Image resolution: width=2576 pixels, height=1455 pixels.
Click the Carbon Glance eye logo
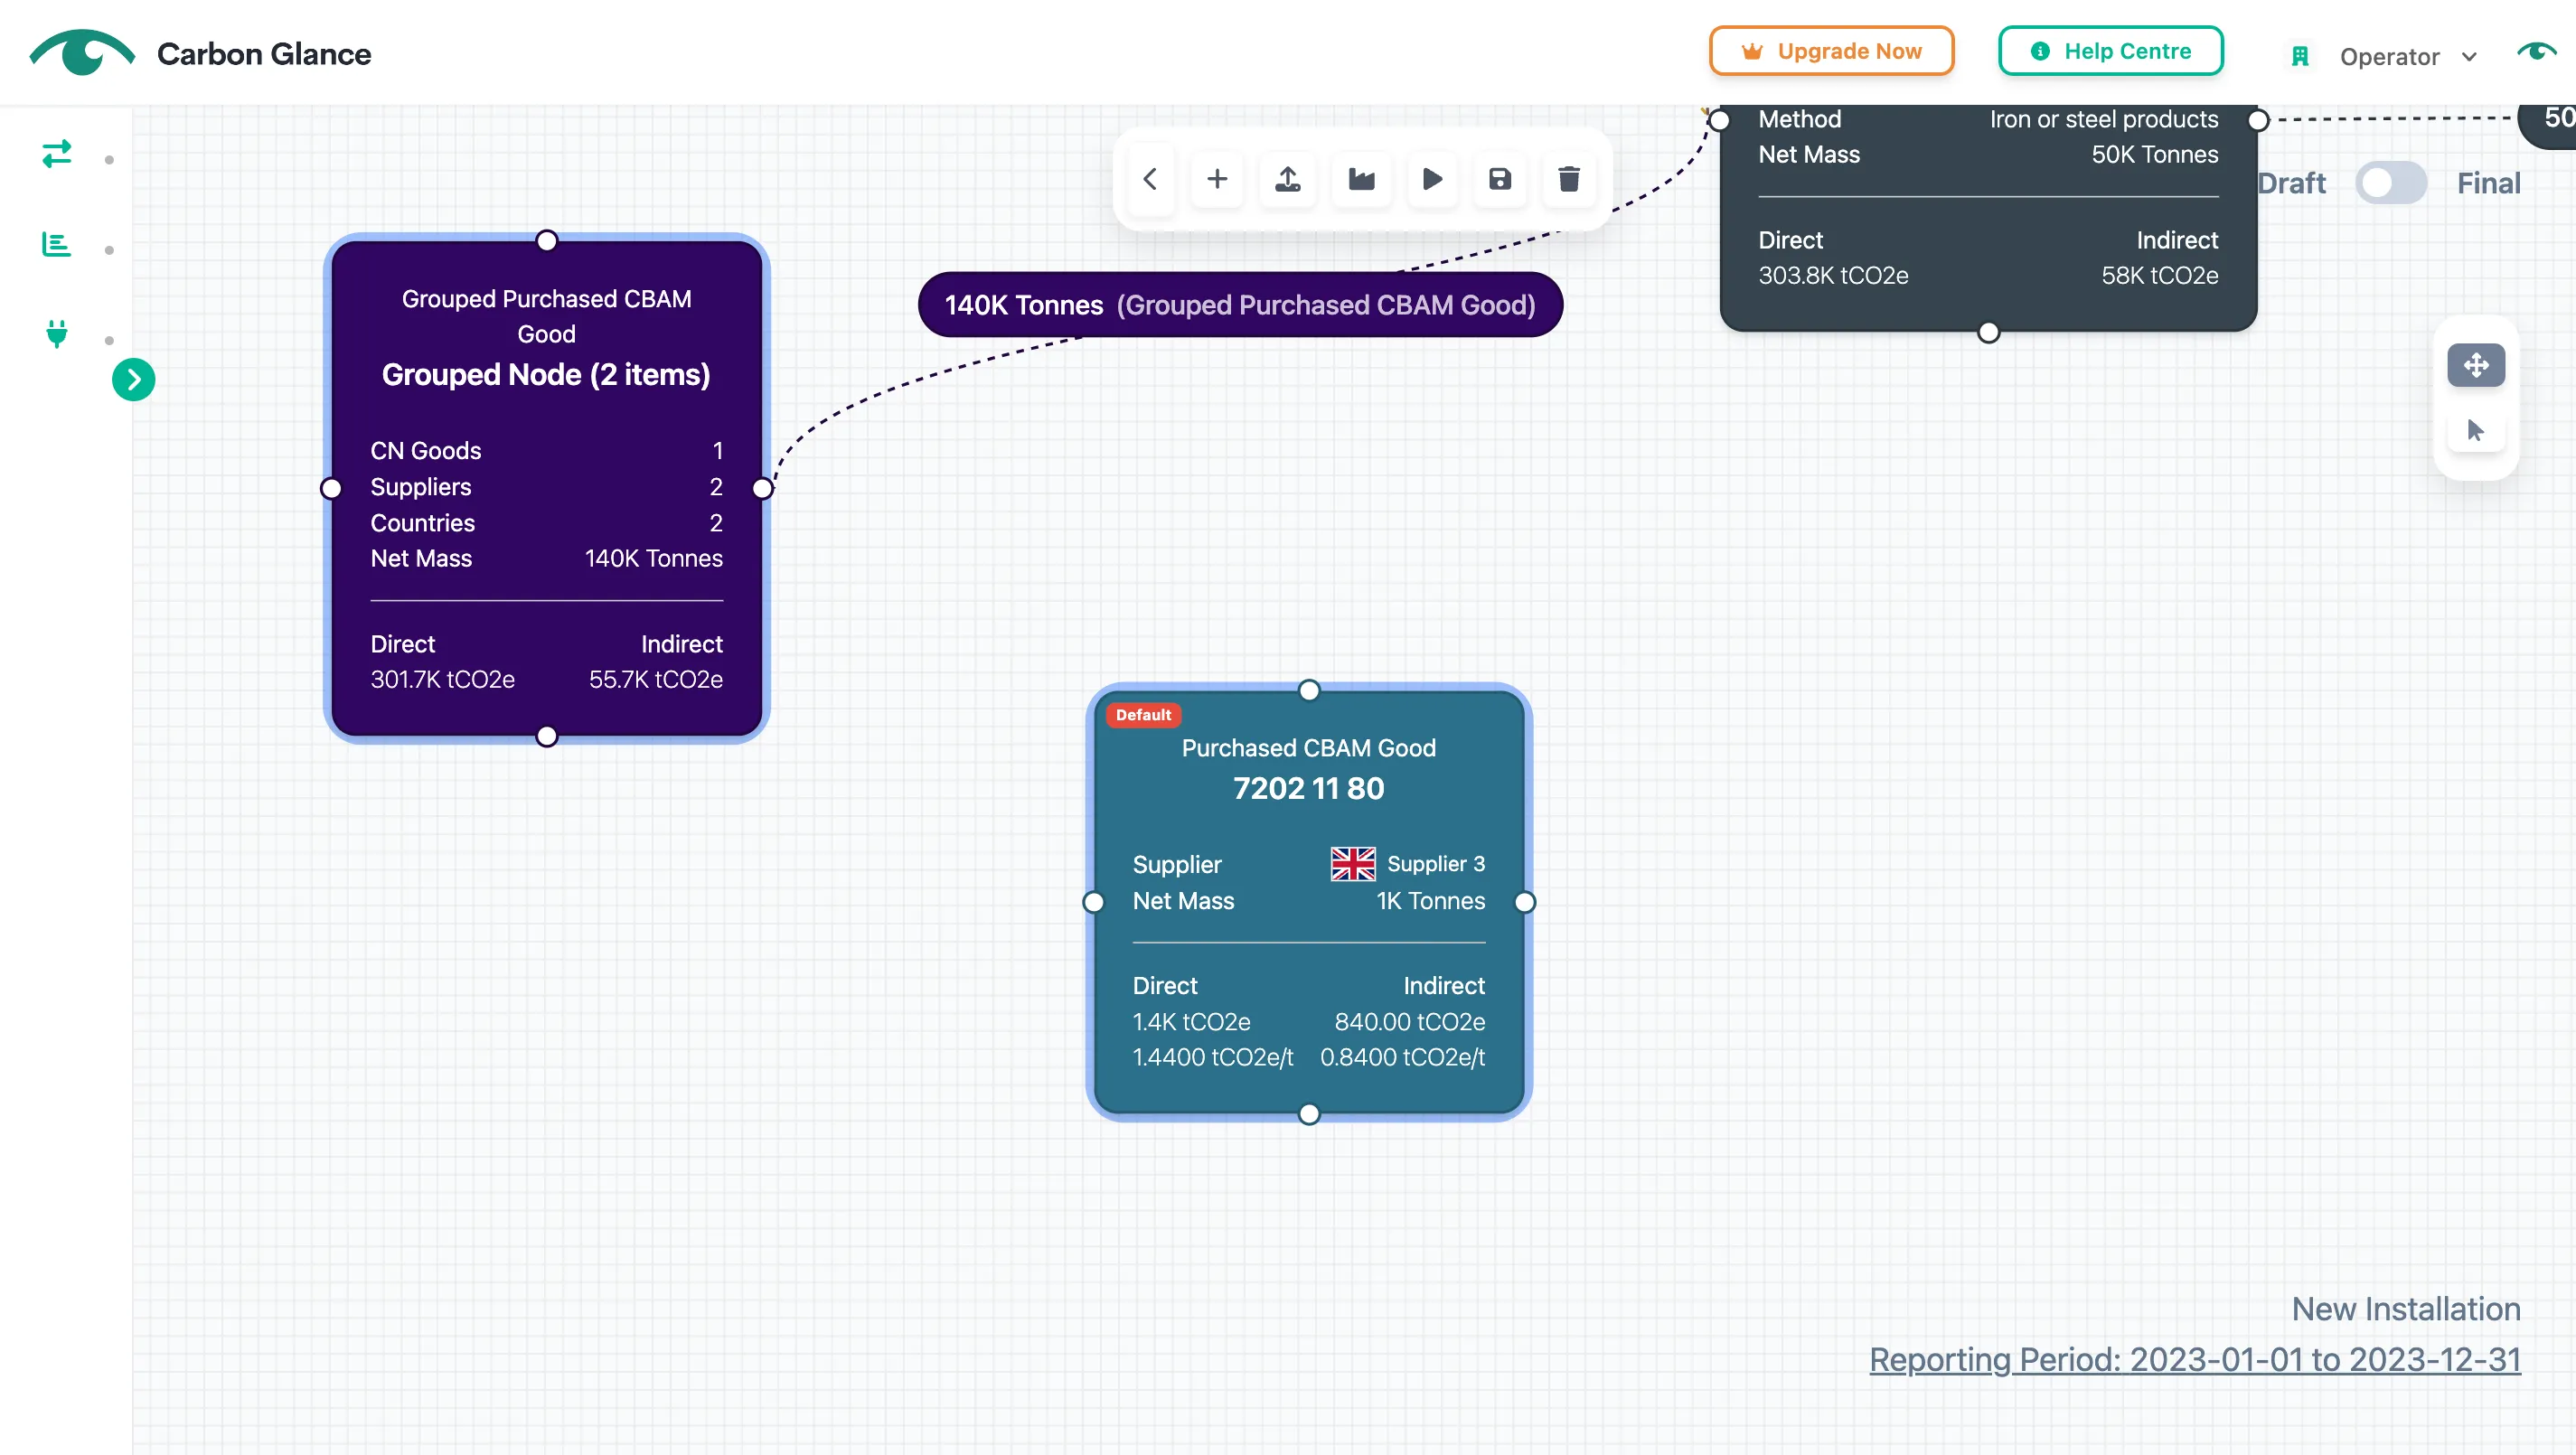(x=82, y=52)
